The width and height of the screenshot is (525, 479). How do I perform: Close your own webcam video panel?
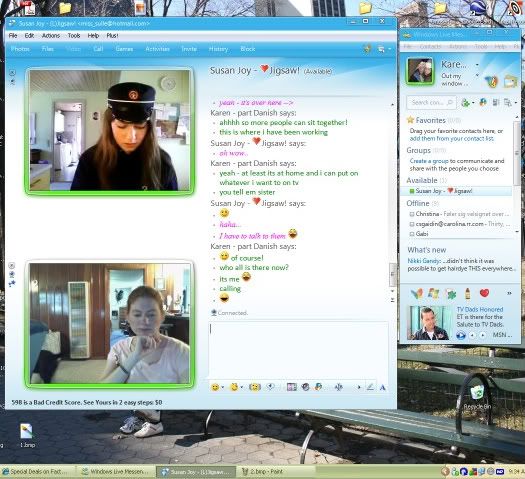12,266
